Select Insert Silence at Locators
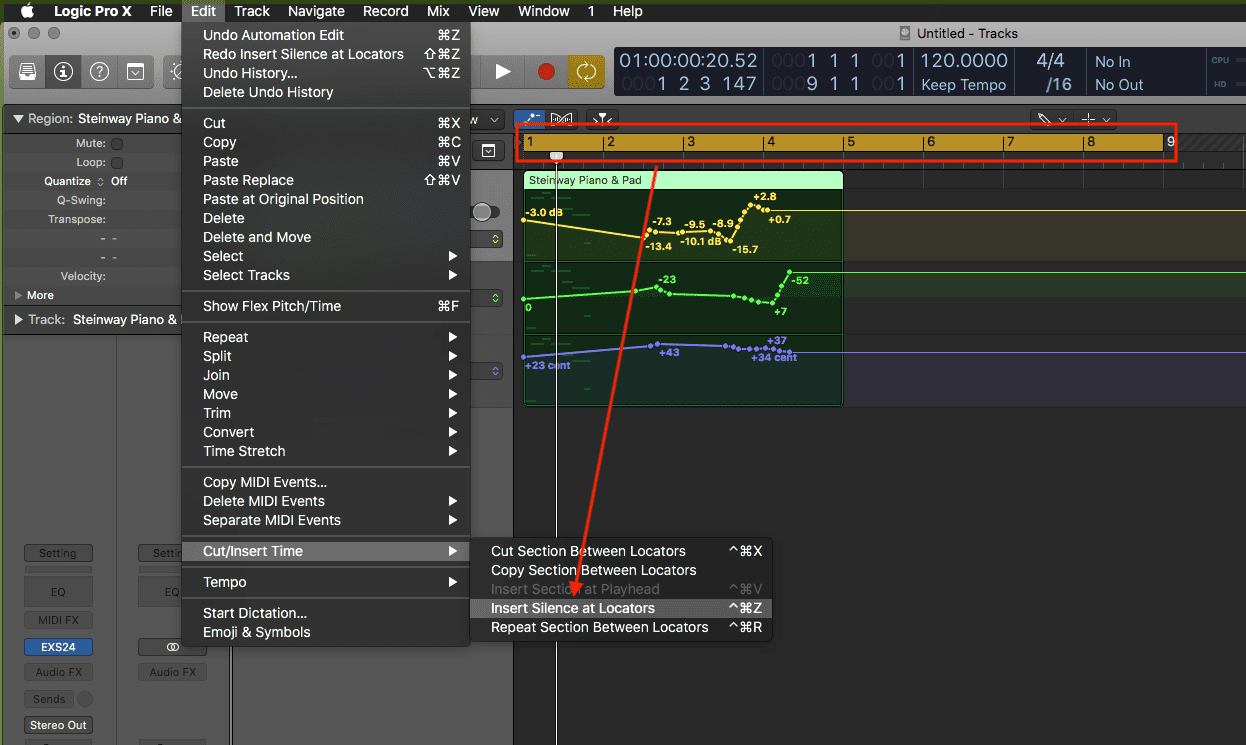This screenshot has width=1246, height=745. pyautogui.click(x=573, y=608)
